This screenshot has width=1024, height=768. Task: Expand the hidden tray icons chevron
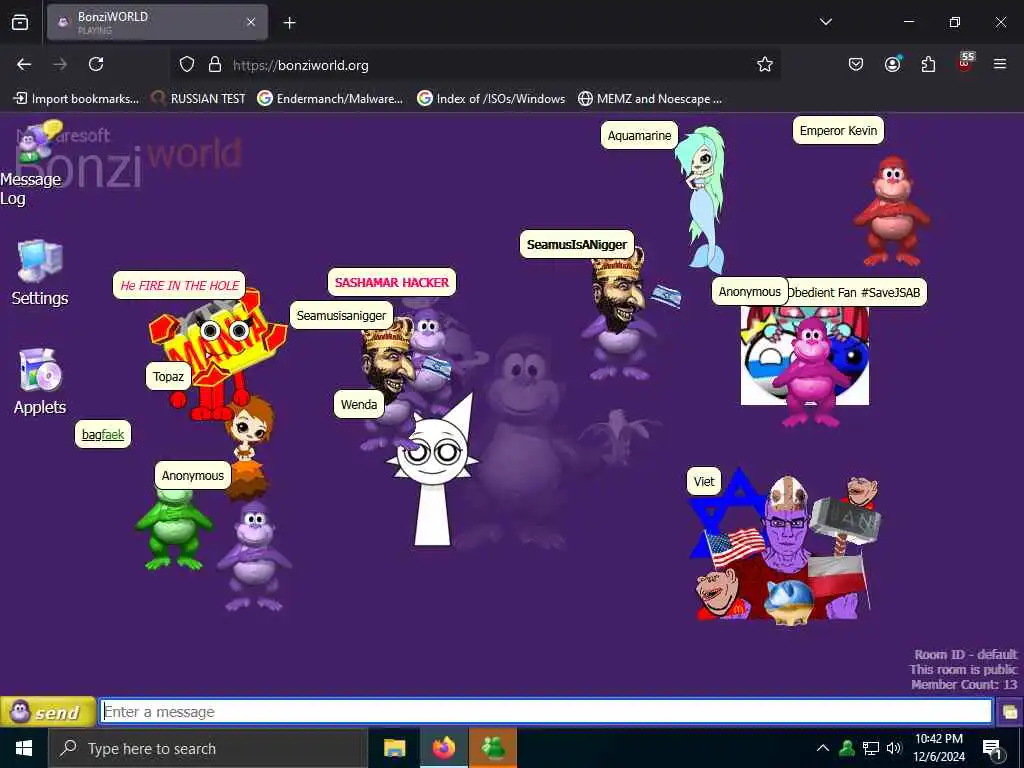823,748
